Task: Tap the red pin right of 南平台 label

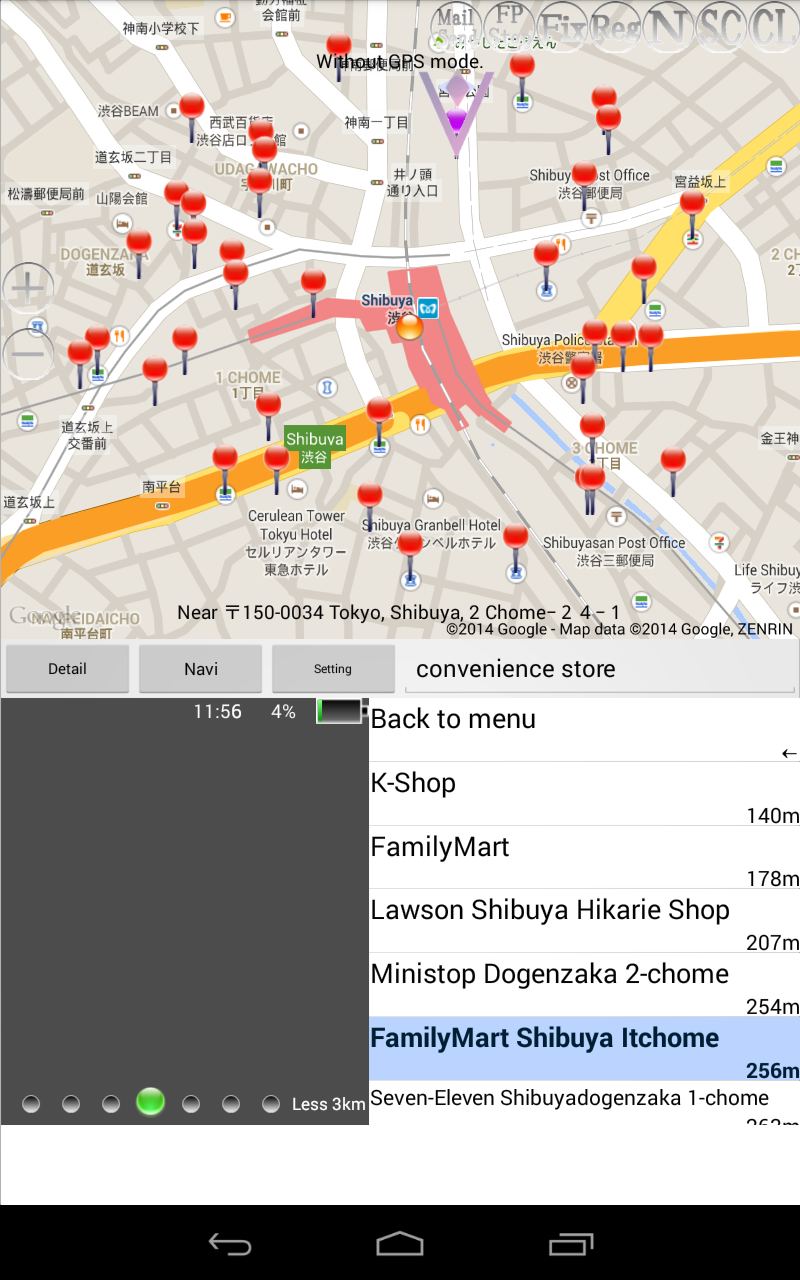Action: (x=225, y=470)
